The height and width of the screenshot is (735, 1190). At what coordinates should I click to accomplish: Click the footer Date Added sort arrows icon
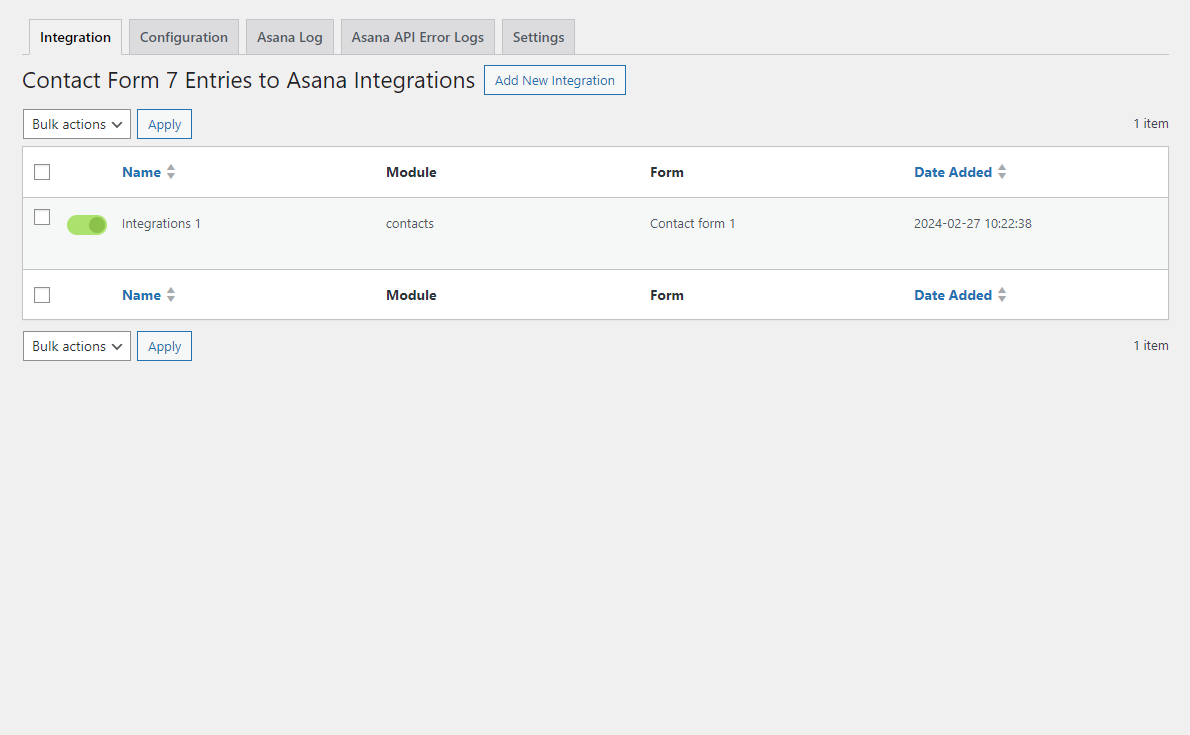click(x=1002, y=295)
